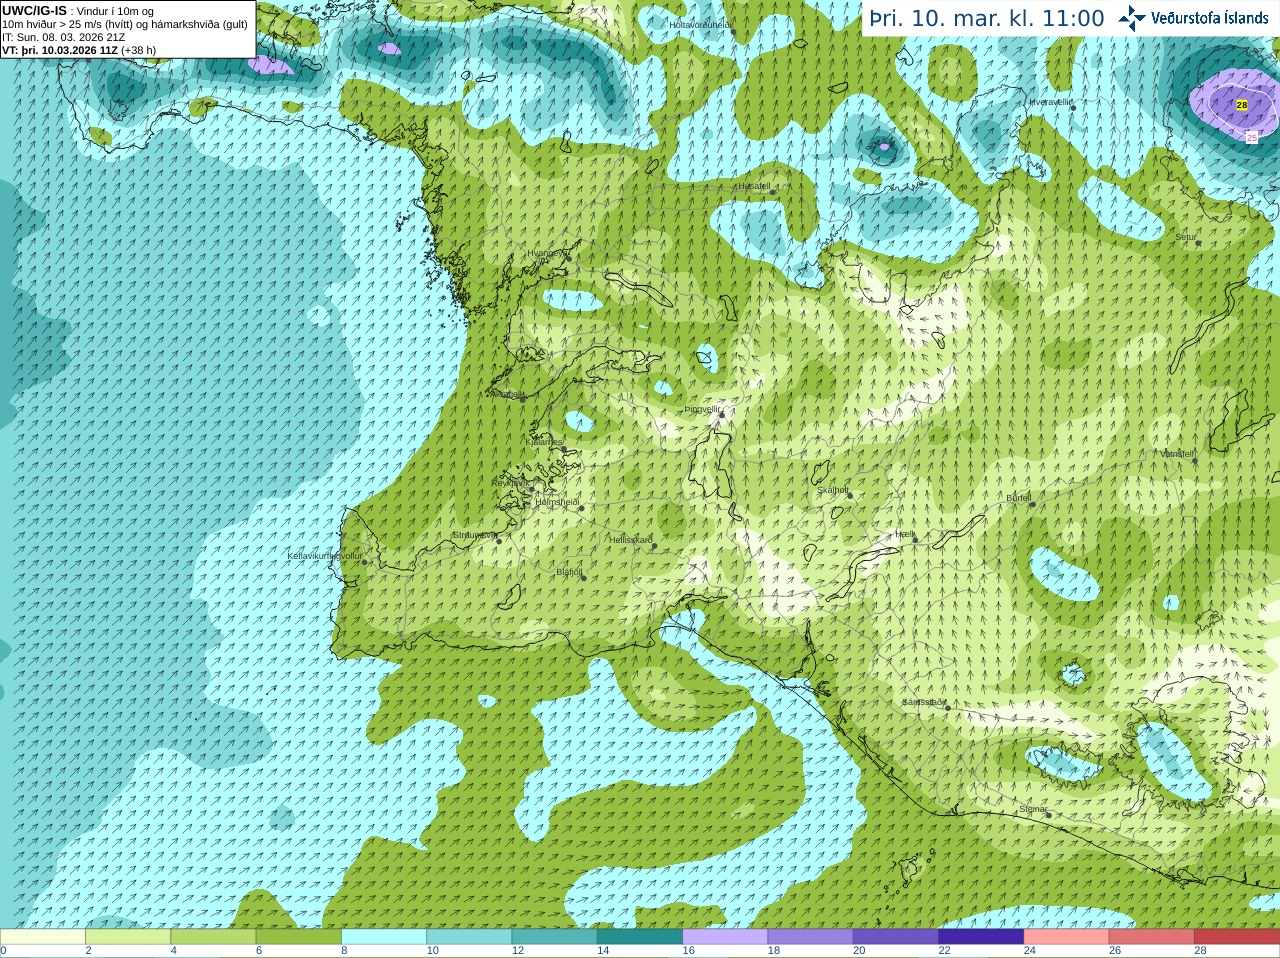Click the Keflavíkurflugvöllur station label
This screenshot has width=1280, height=958.
pos(325,556)
